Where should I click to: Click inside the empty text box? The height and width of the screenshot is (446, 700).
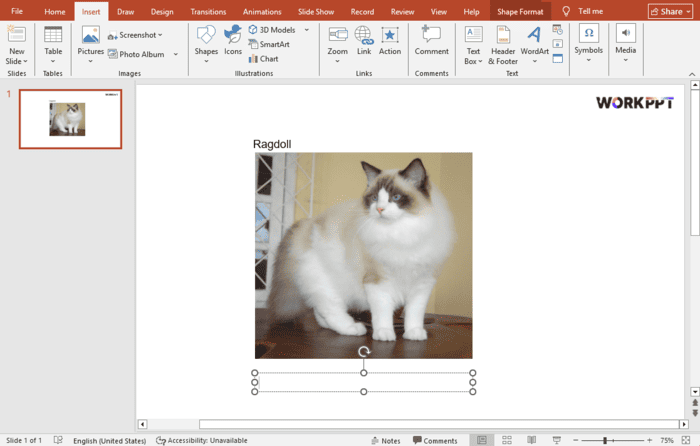point(363,382)
